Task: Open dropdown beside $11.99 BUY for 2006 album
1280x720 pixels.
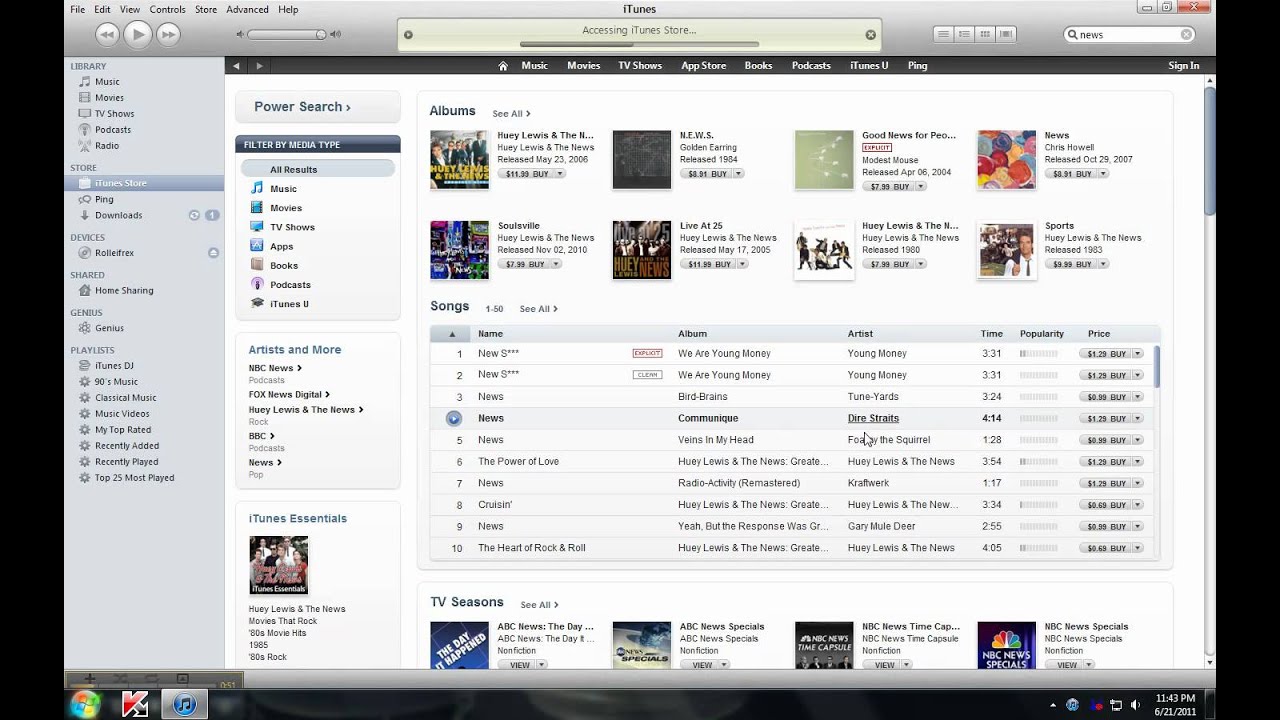Action: coord(560,174)
